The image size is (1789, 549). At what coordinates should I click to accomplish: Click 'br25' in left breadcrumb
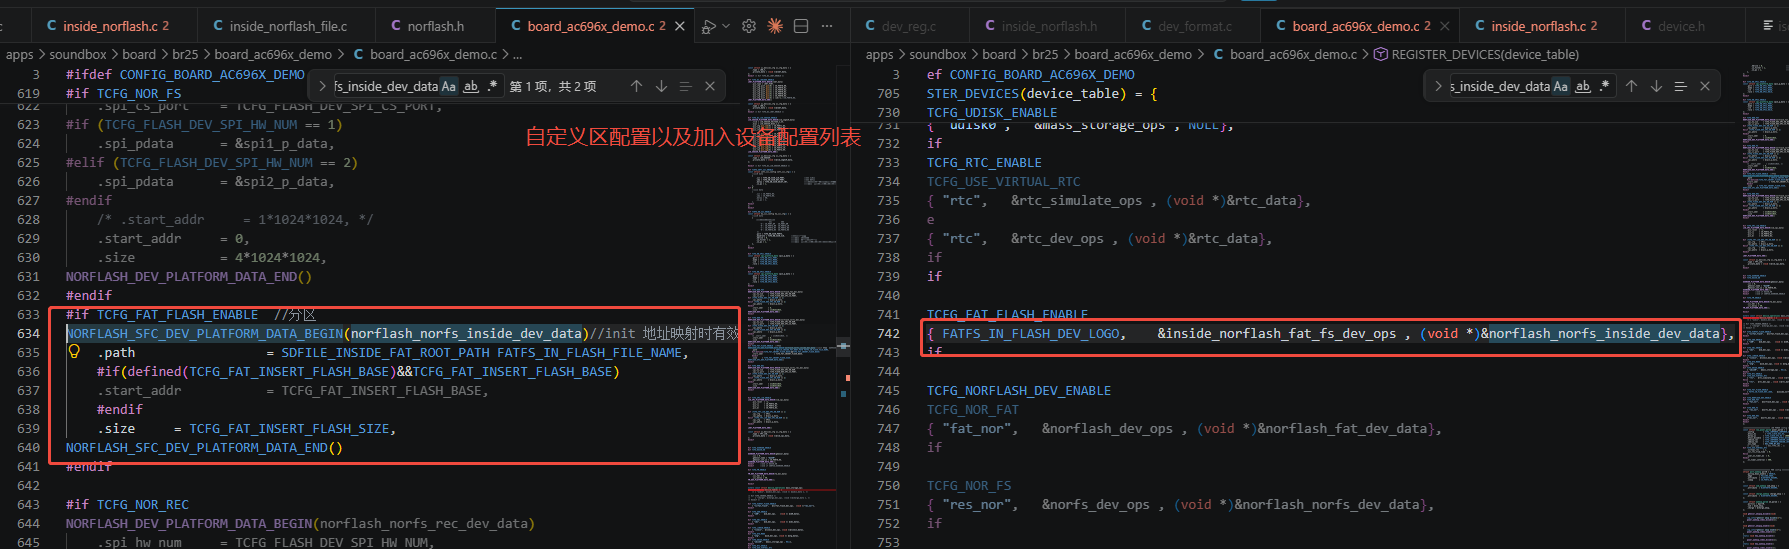(x=185, y=55)
